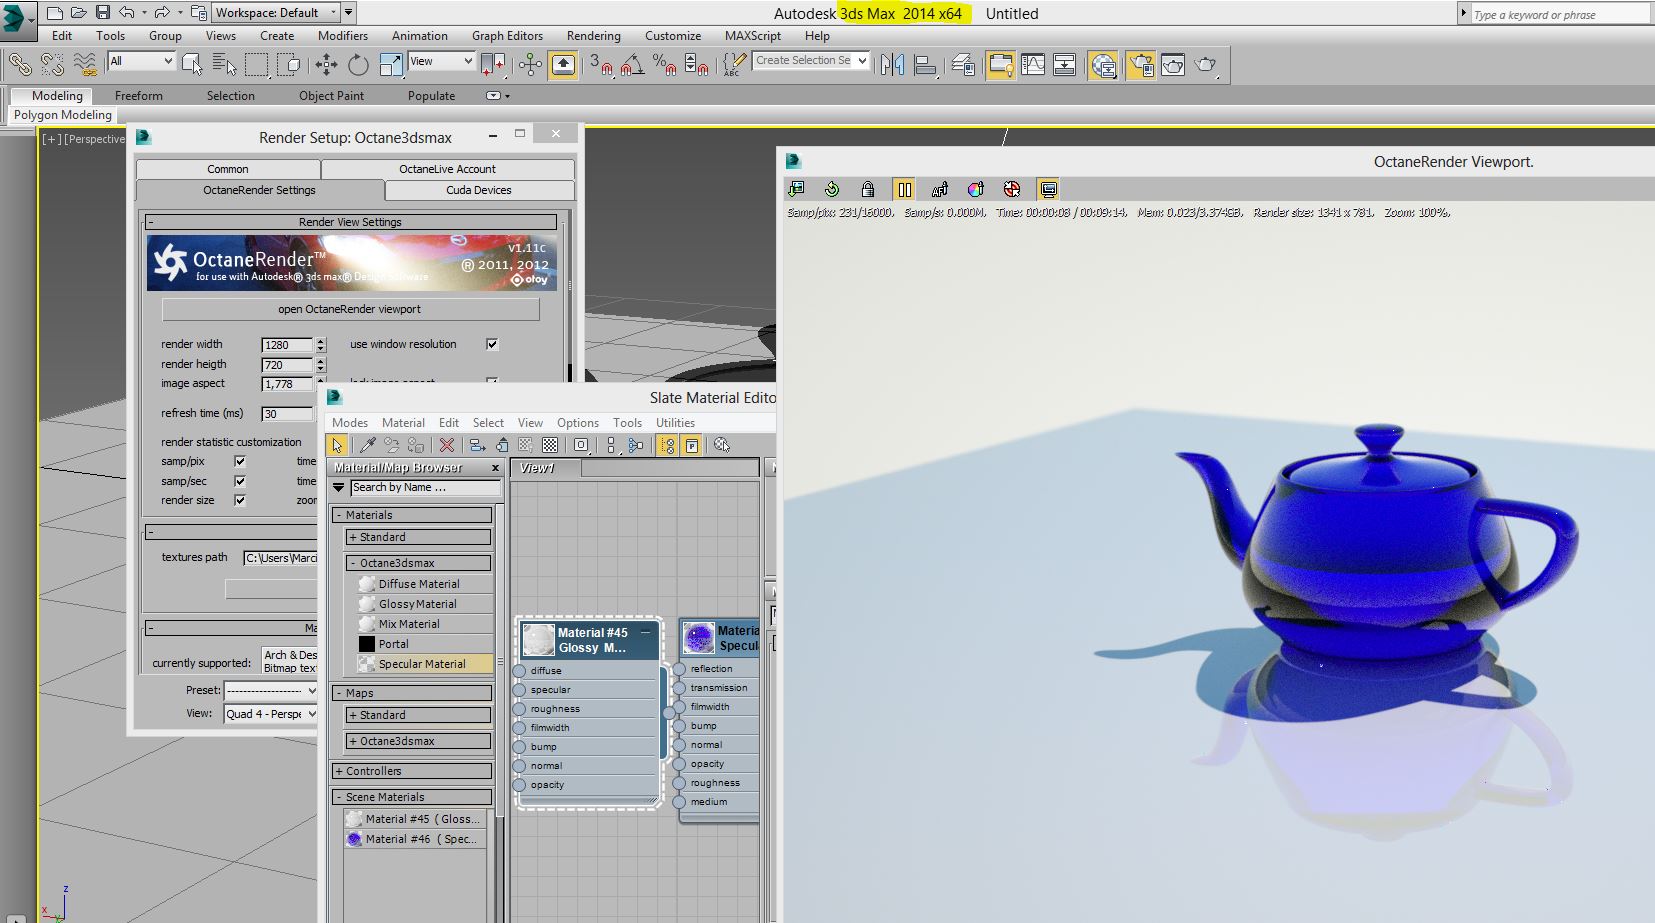Pick the Select and Move tool
Screen dimensions: 1655x923
326,65
